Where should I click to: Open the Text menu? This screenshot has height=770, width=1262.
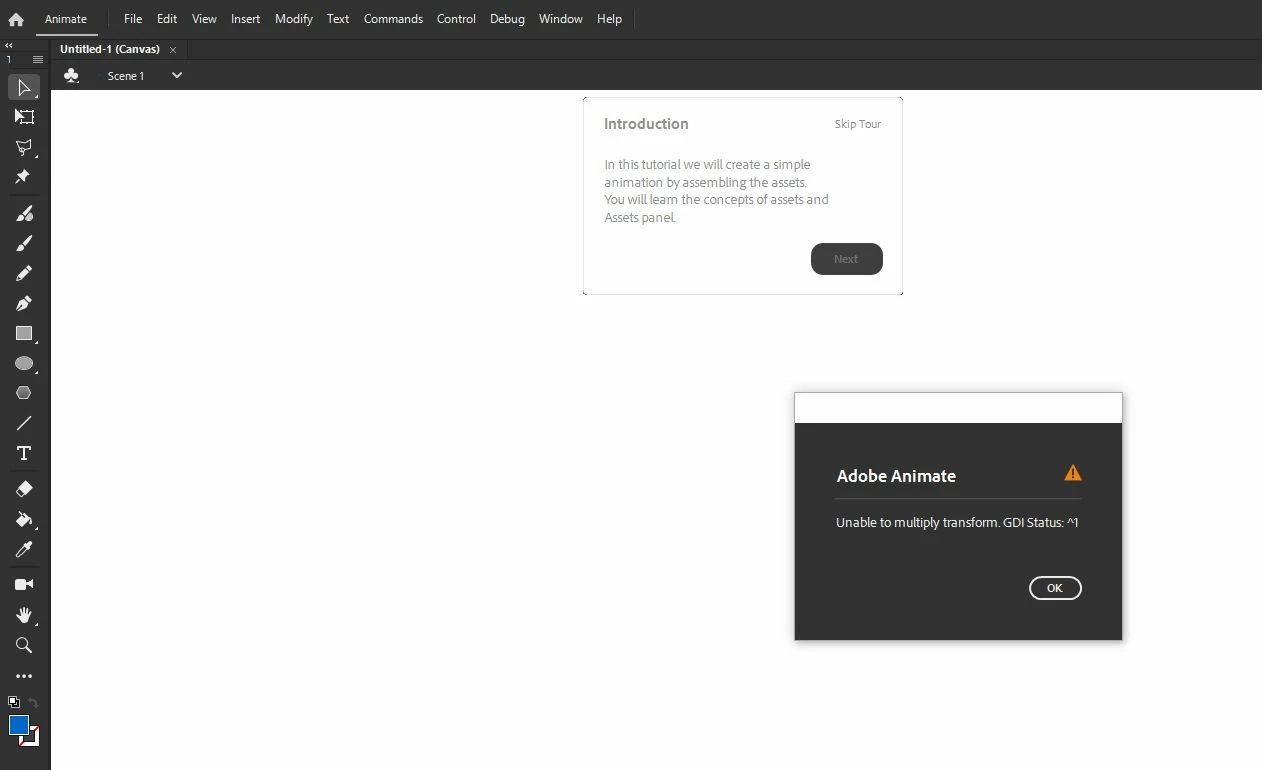point(338,19)
